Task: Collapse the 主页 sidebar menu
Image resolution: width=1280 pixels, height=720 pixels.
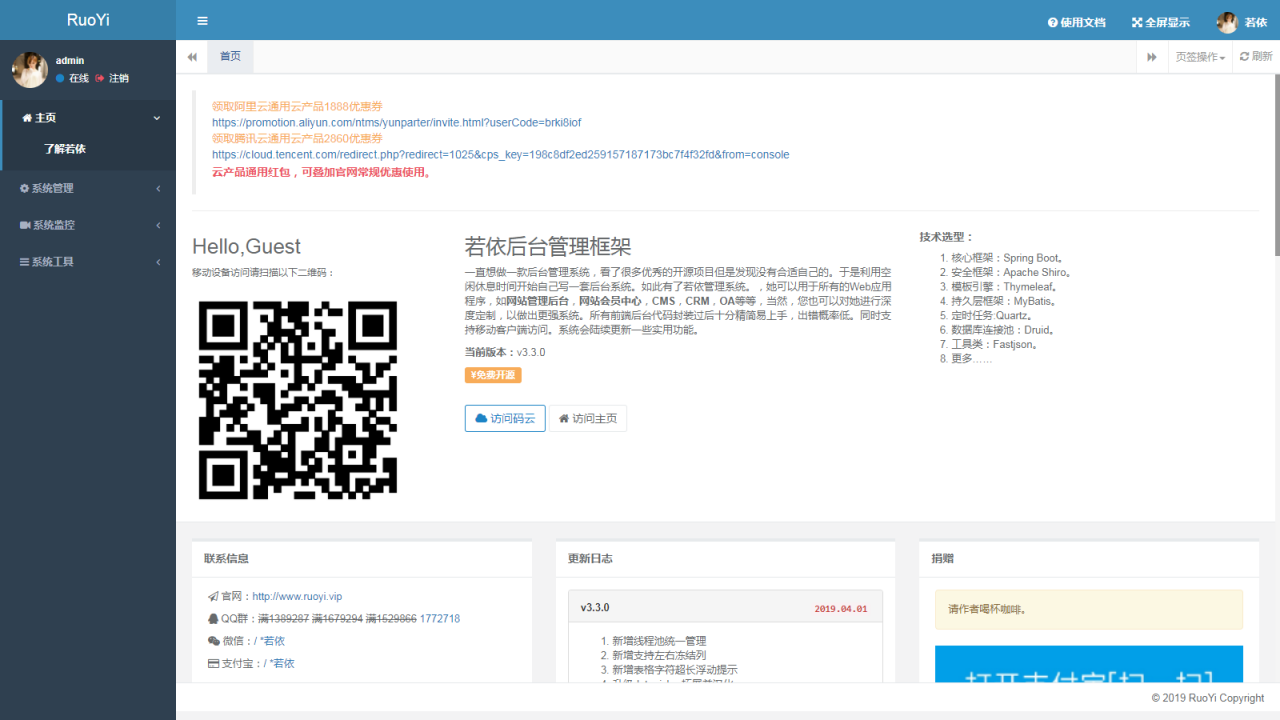Action: pos(88,118)
